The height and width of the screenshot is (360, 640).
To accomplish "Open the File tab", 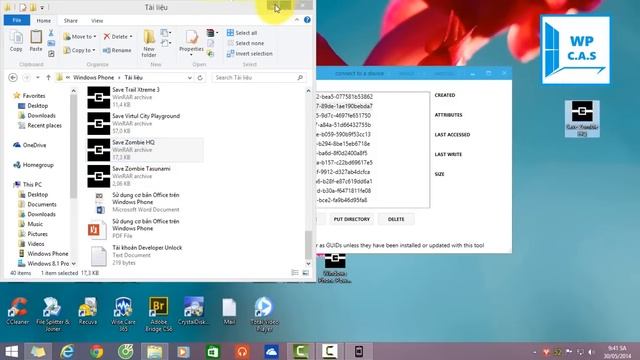I will click(17, 20).
